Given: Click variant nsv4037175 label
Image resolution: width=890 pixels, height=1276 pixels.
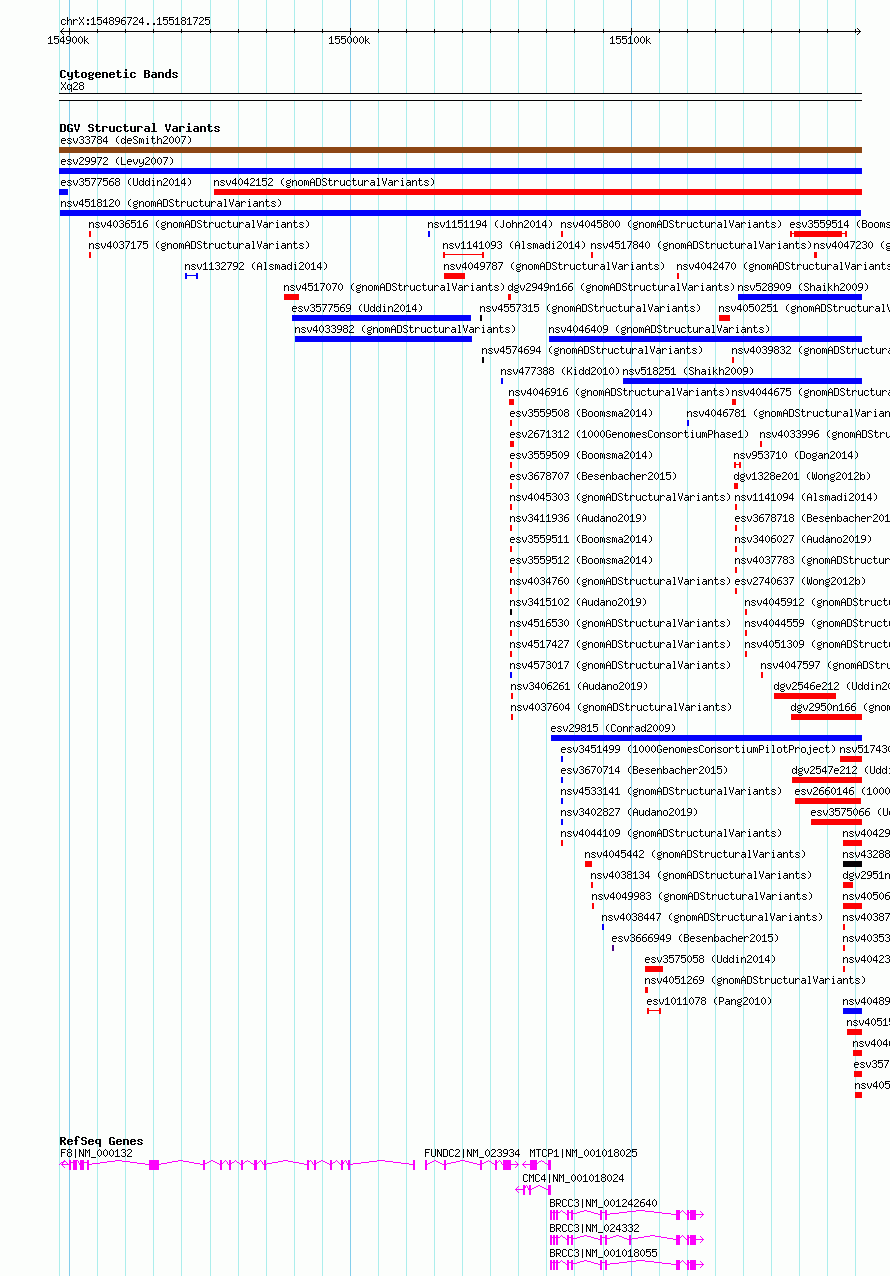Looking at the screenshot, I should 199,246.
